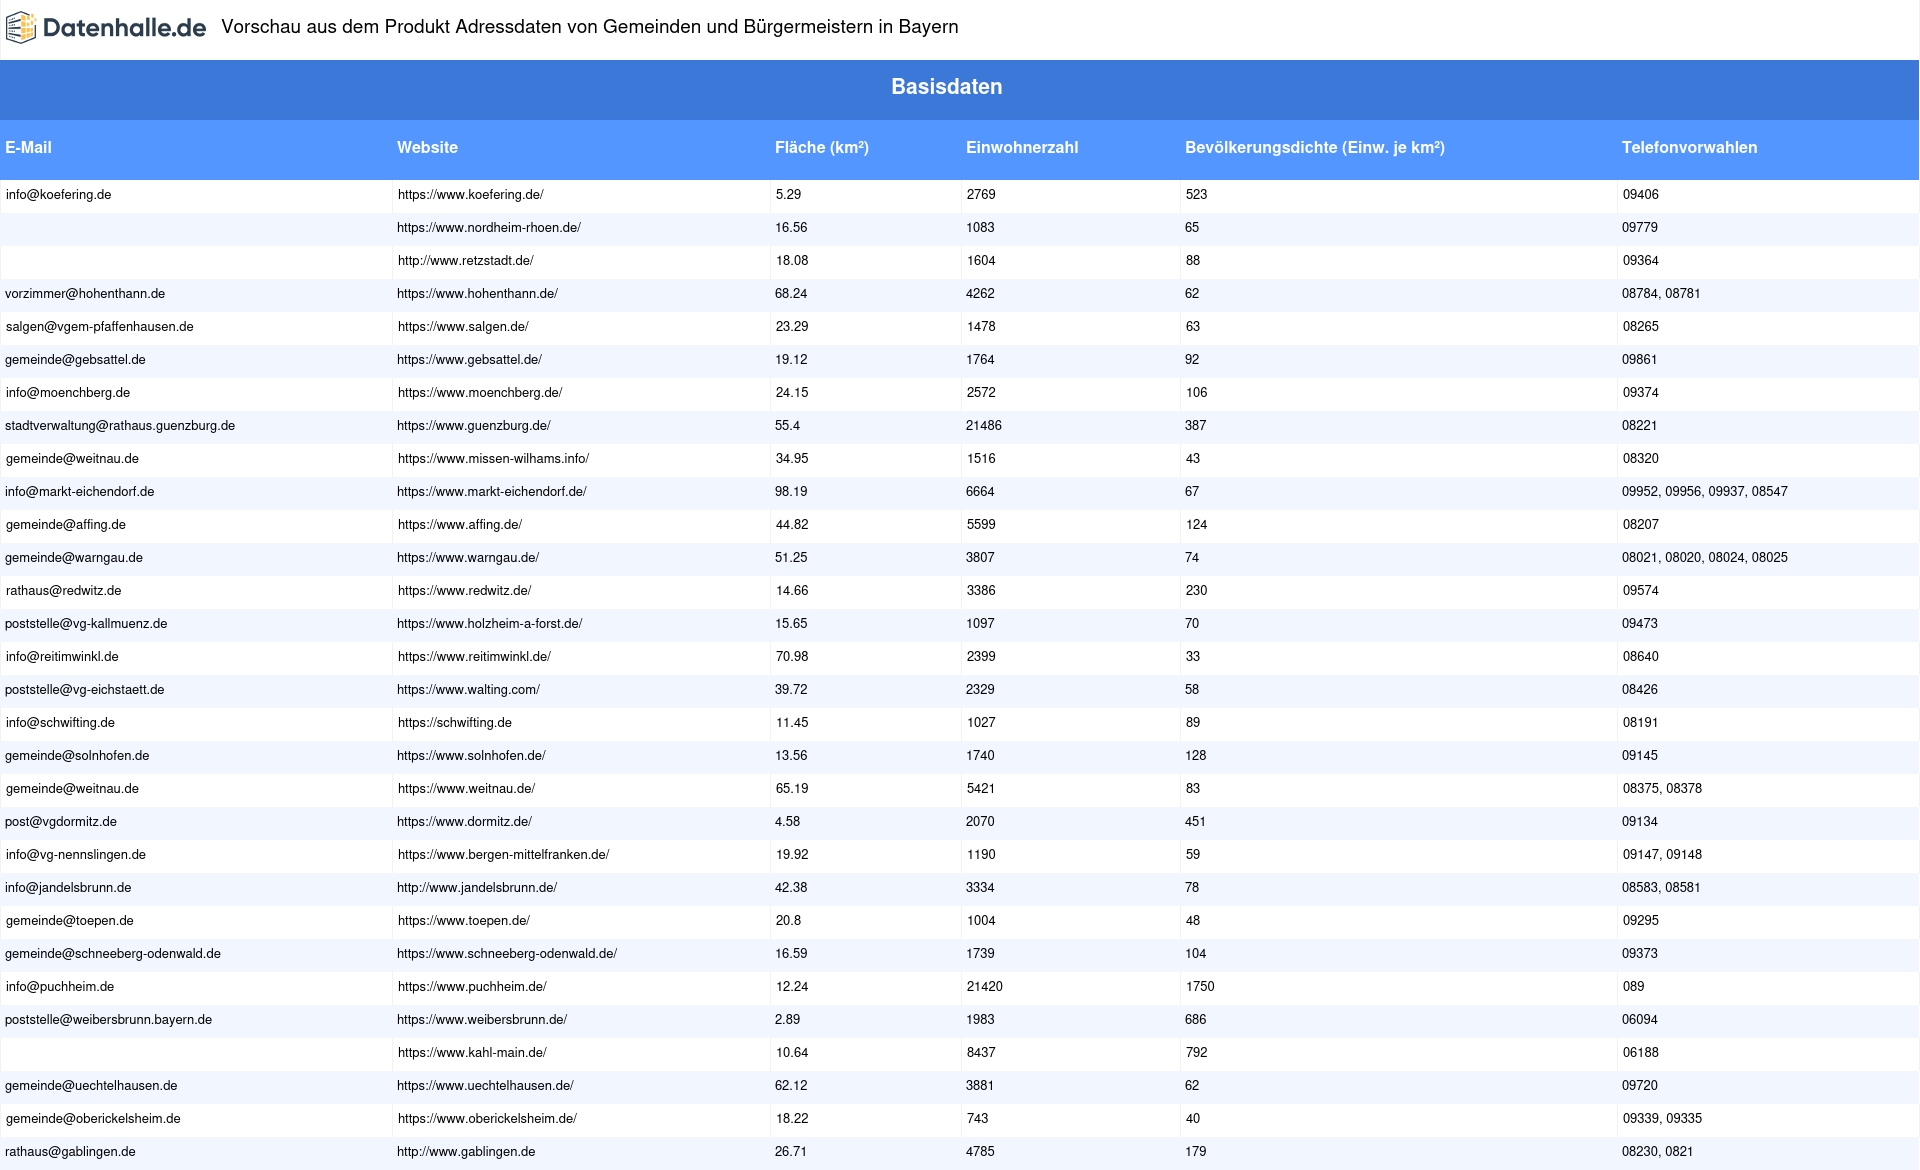Click email rathaus@gablingen.de
This screenshot has width=1920, height=1170.
(x=69, y=1152)
